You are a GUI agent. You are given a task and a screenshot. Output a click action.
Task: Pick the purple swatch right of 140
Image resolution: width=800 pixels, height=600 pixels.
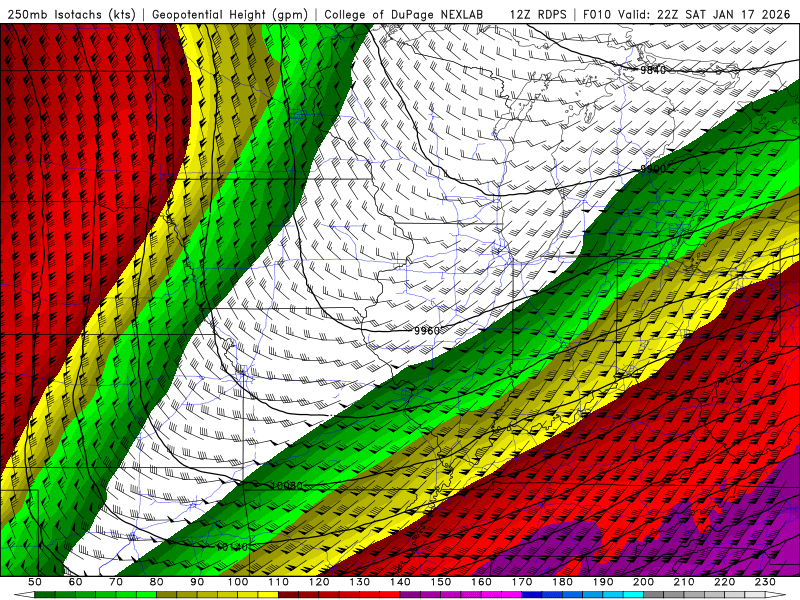(410, 595)
